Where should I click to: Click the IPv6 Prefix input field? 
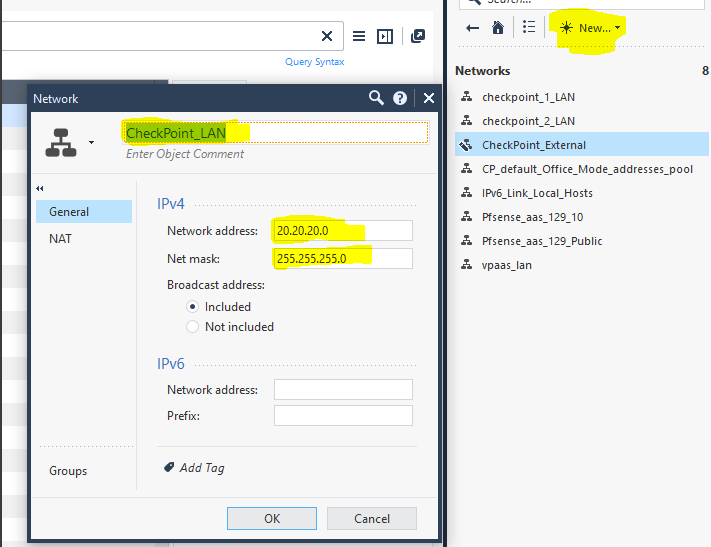343,415
